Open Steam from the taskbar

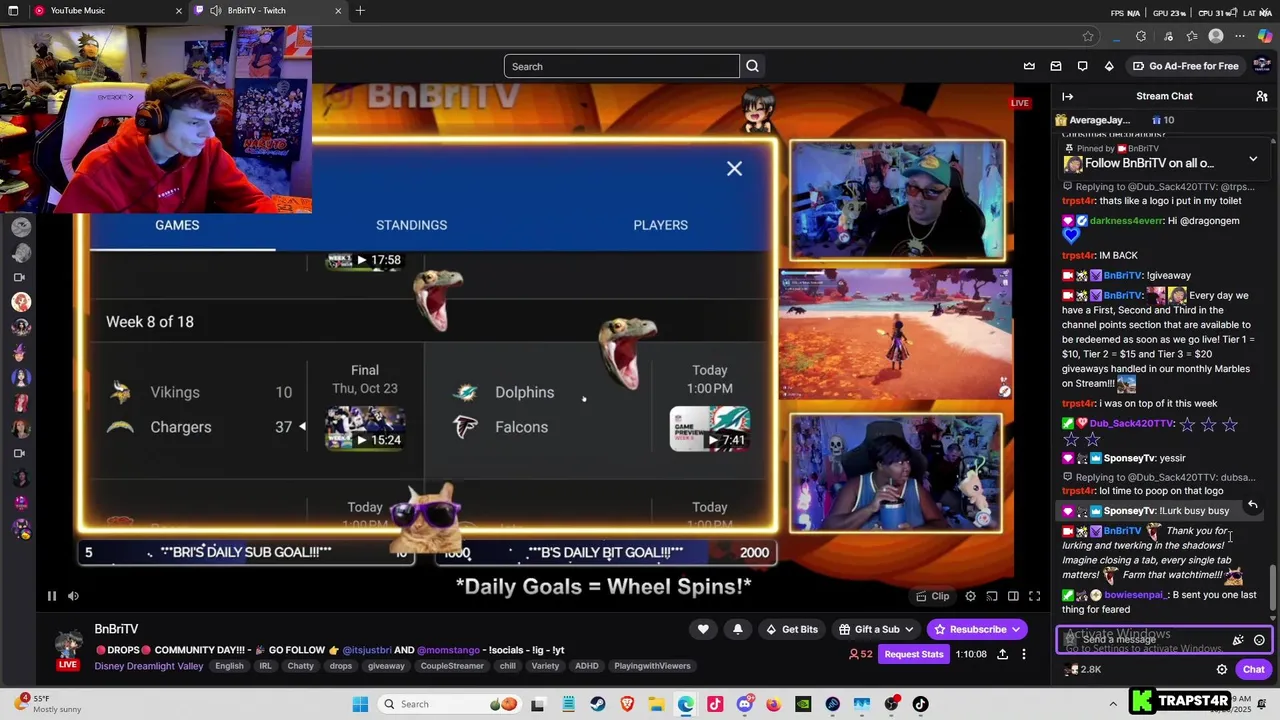598,704
